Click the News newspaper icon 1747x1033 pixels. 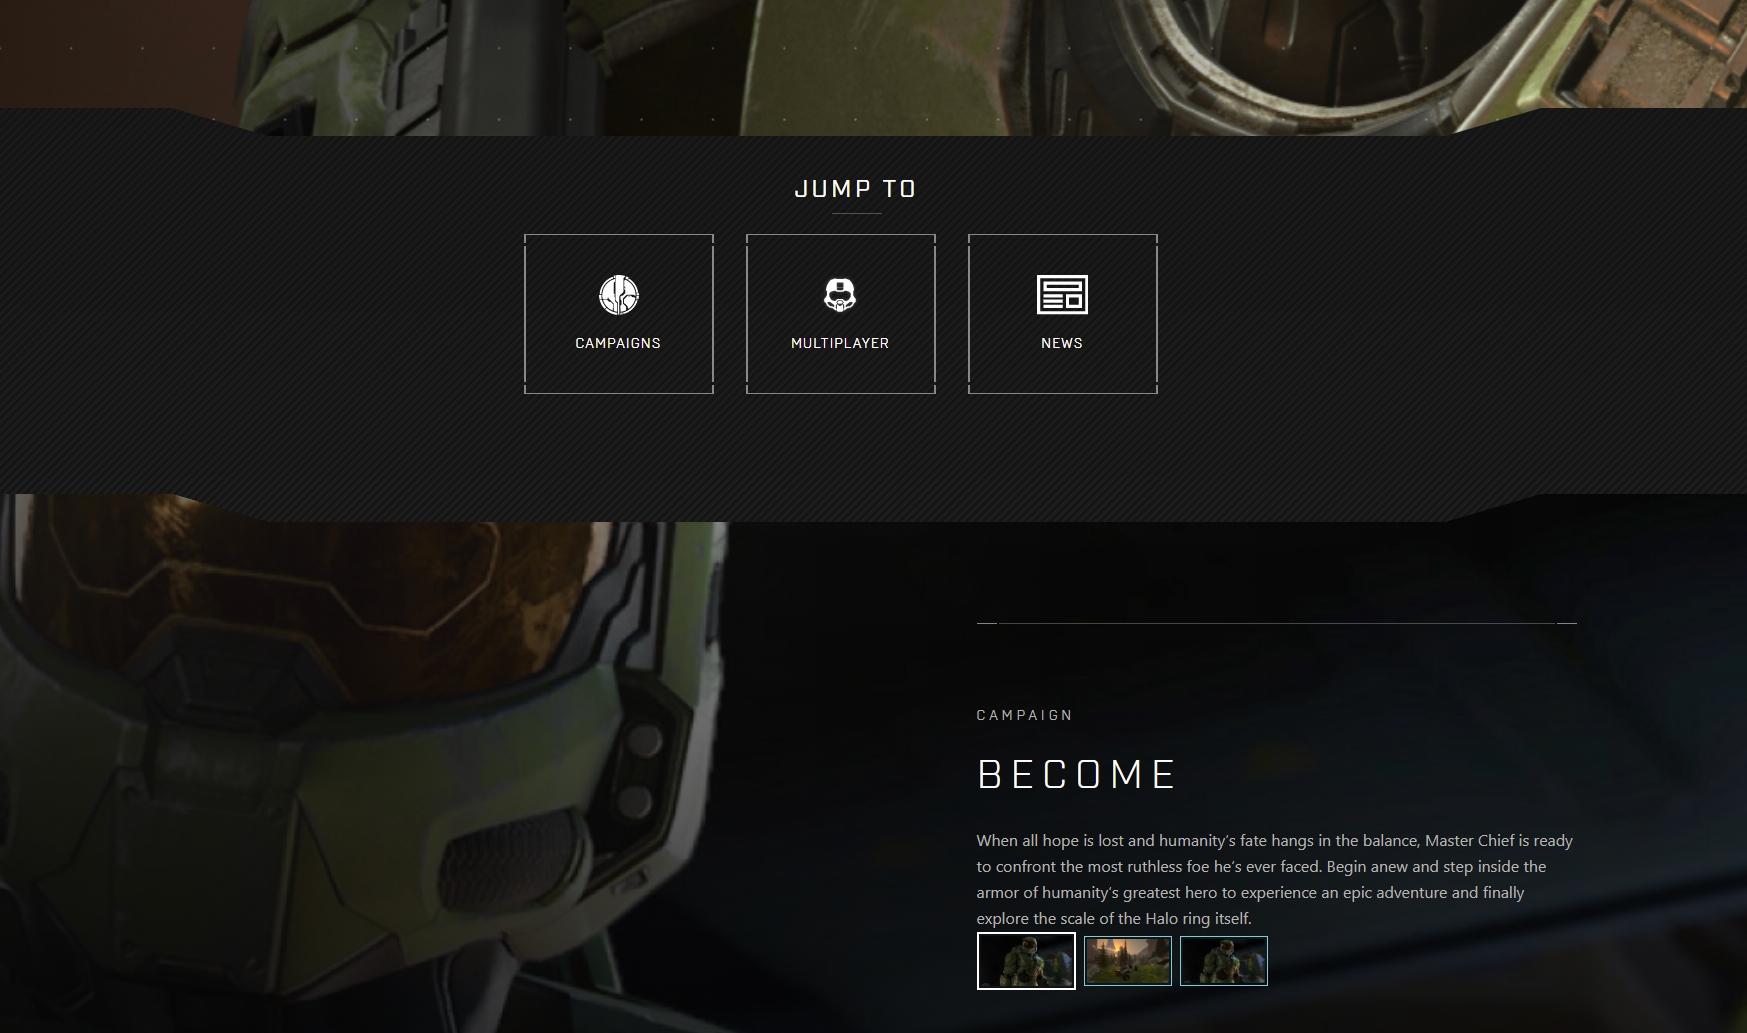coord(1062,295)
